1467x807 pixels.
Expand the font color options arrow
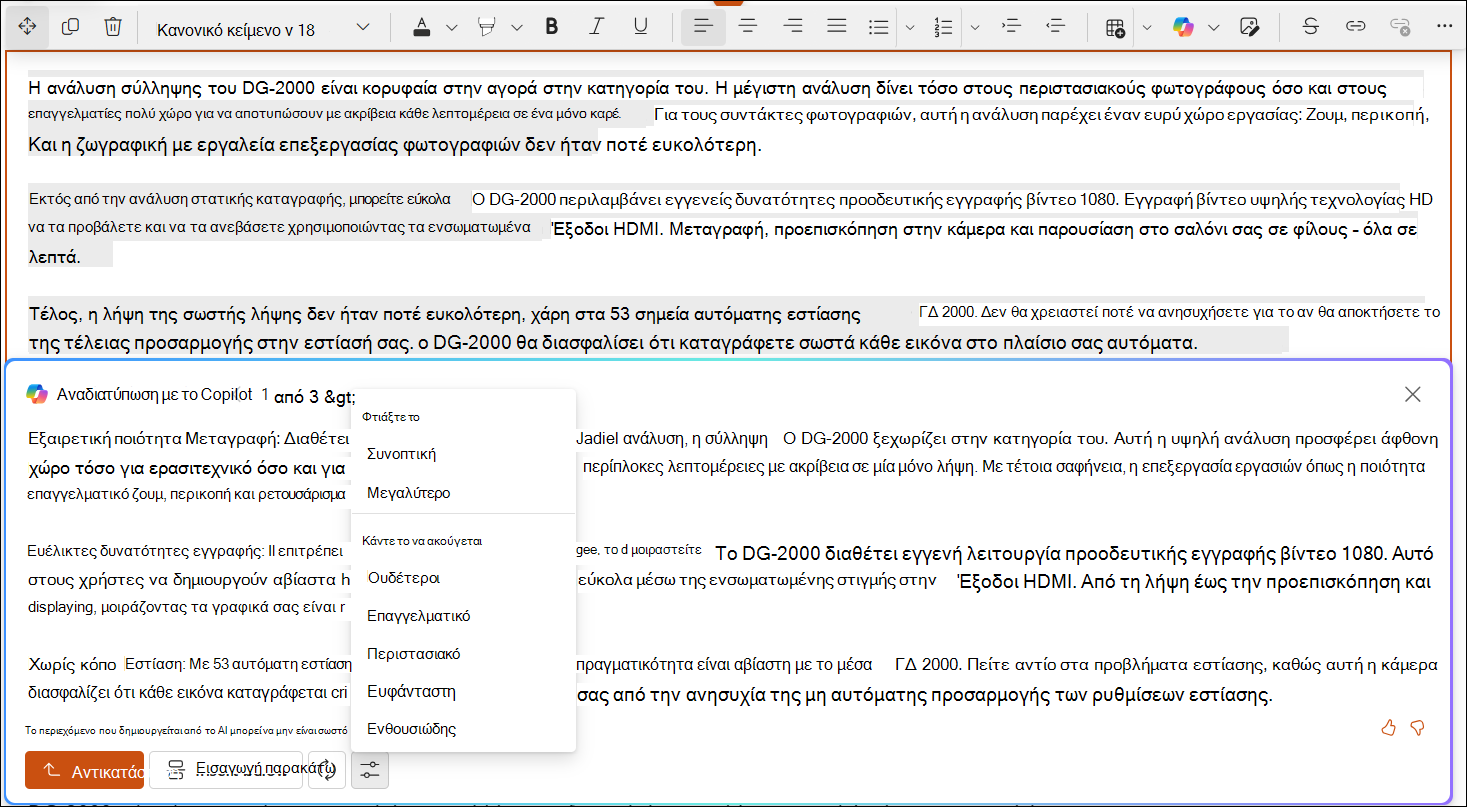point(451,27)
